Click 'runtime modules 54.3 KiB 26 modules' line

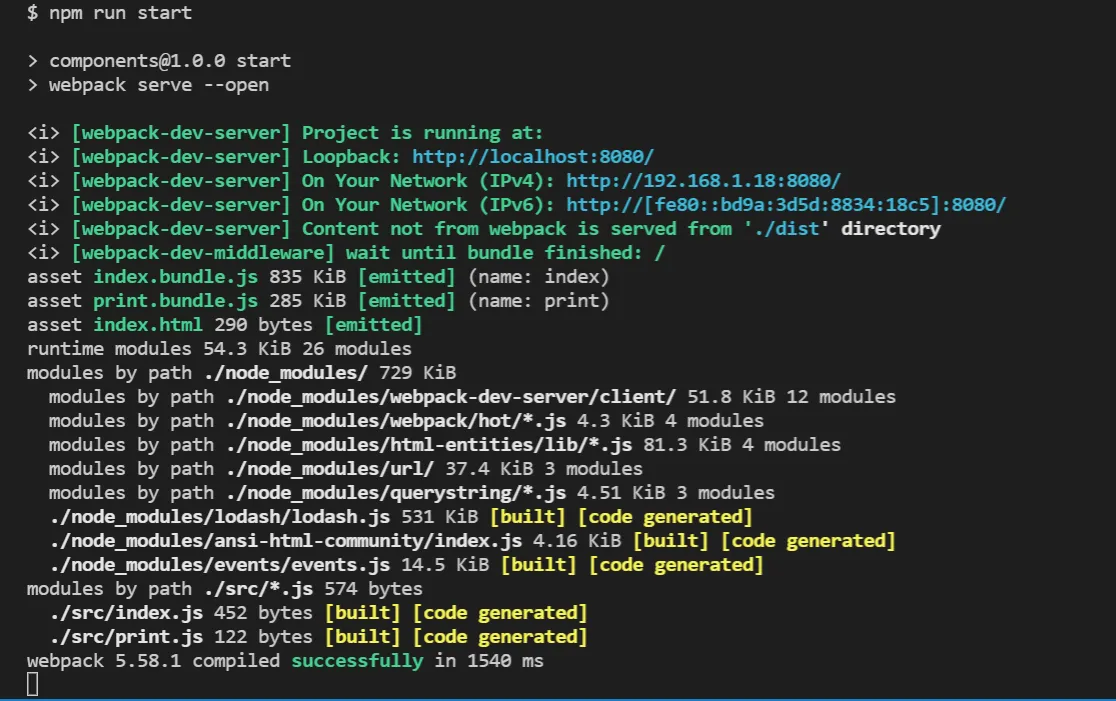219,349
